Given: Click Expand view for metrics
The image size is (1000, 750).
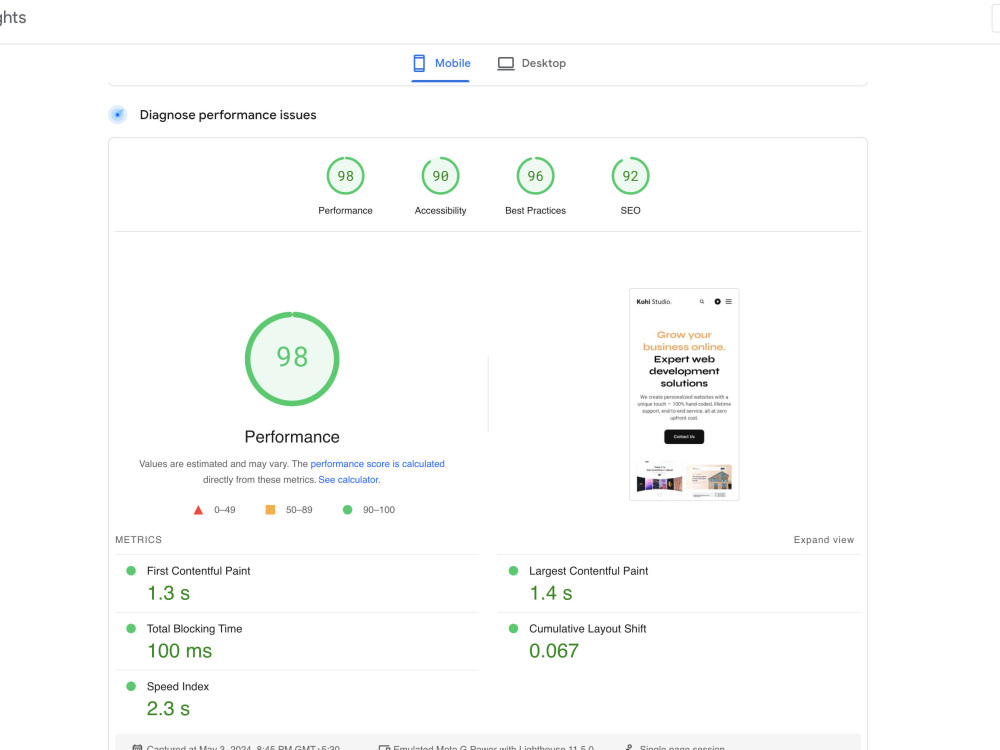Looking at the screenshot, I should 823,540.
